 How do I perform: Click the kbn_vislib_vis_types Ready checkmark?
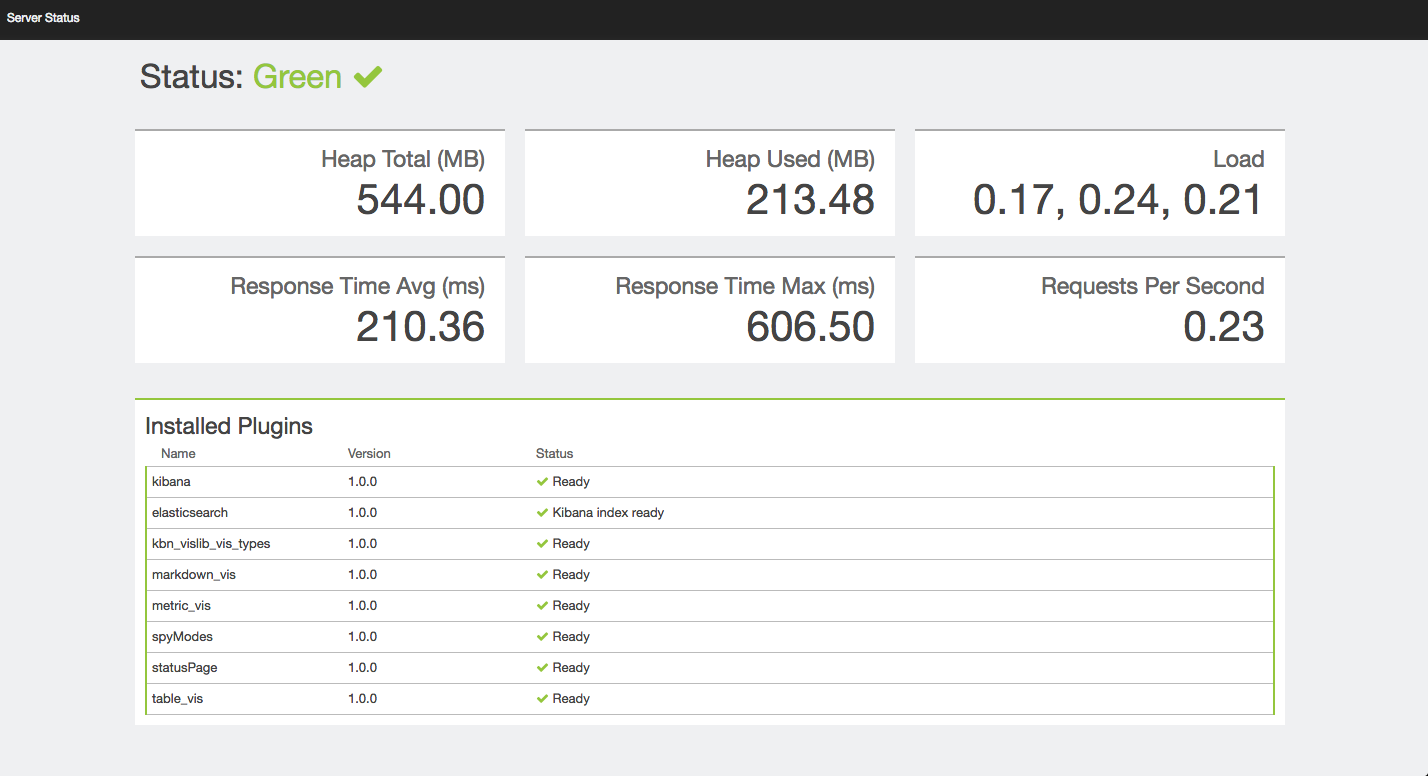click(x=542, y=544)
